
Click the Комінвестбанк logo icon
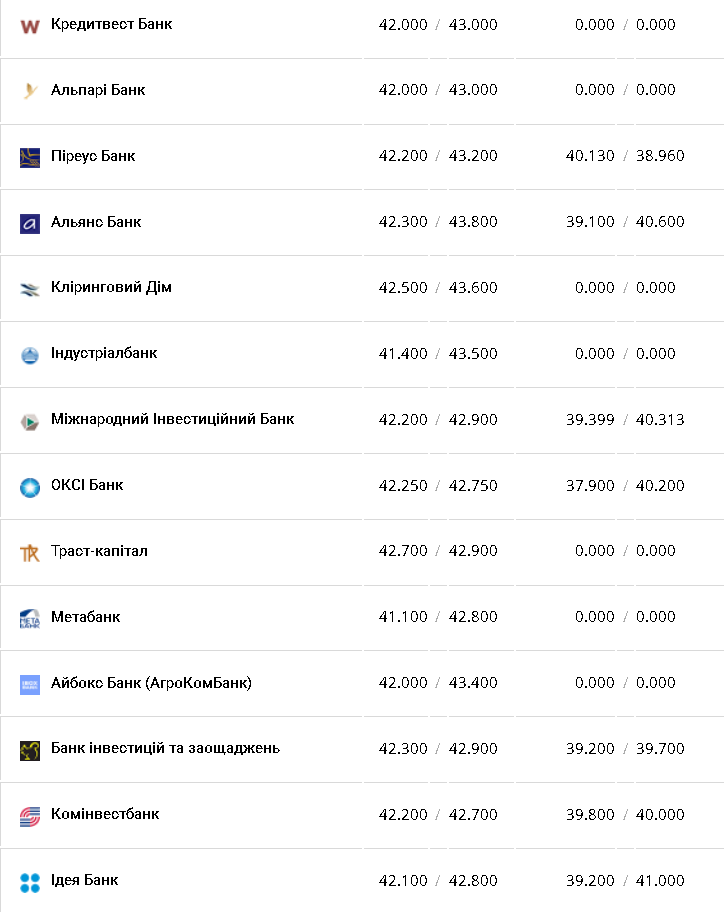pyautogui.click(x=30, y=816)
